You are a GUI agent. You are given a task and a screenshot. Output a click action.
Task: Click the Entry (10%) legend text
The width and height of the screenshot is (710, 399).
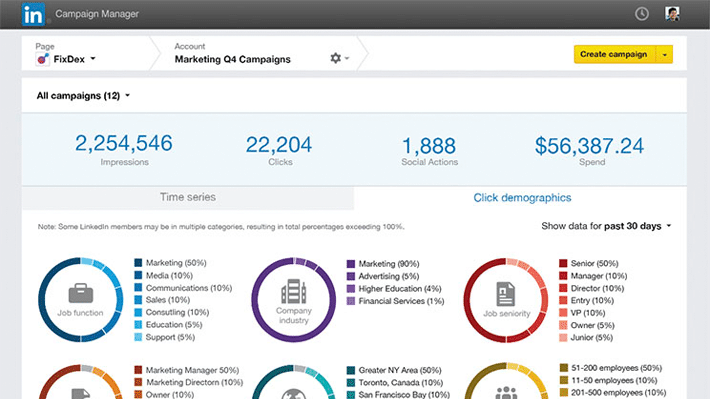(592, 300)
